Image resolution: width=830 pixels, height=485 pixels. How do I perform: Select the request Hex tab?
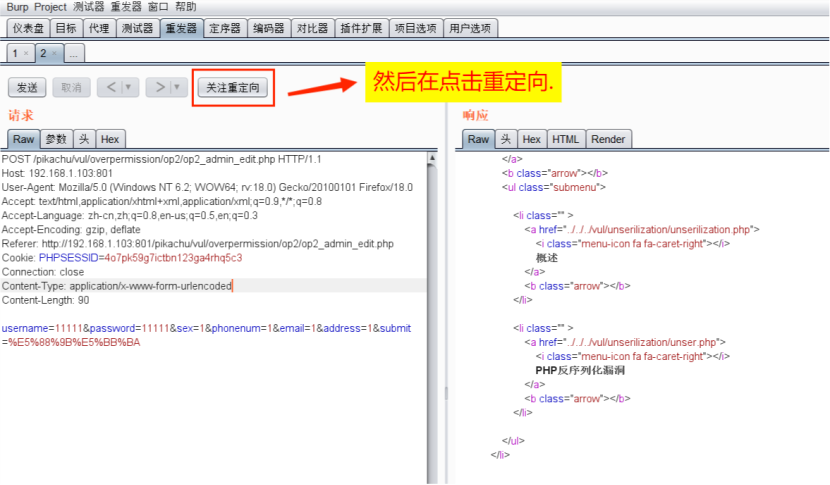tap(110, 139)
